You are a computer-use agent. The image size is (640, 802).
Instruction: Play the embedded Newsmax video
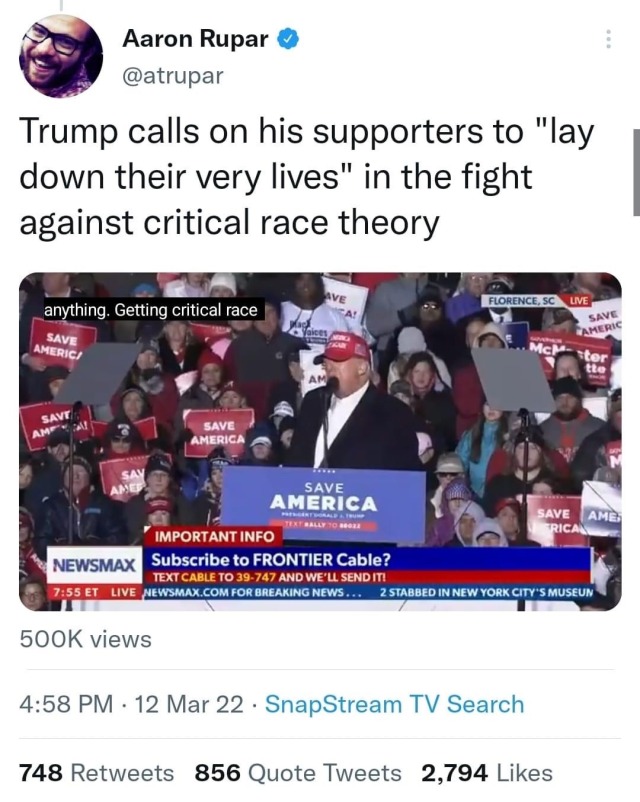tap(320, 441)
